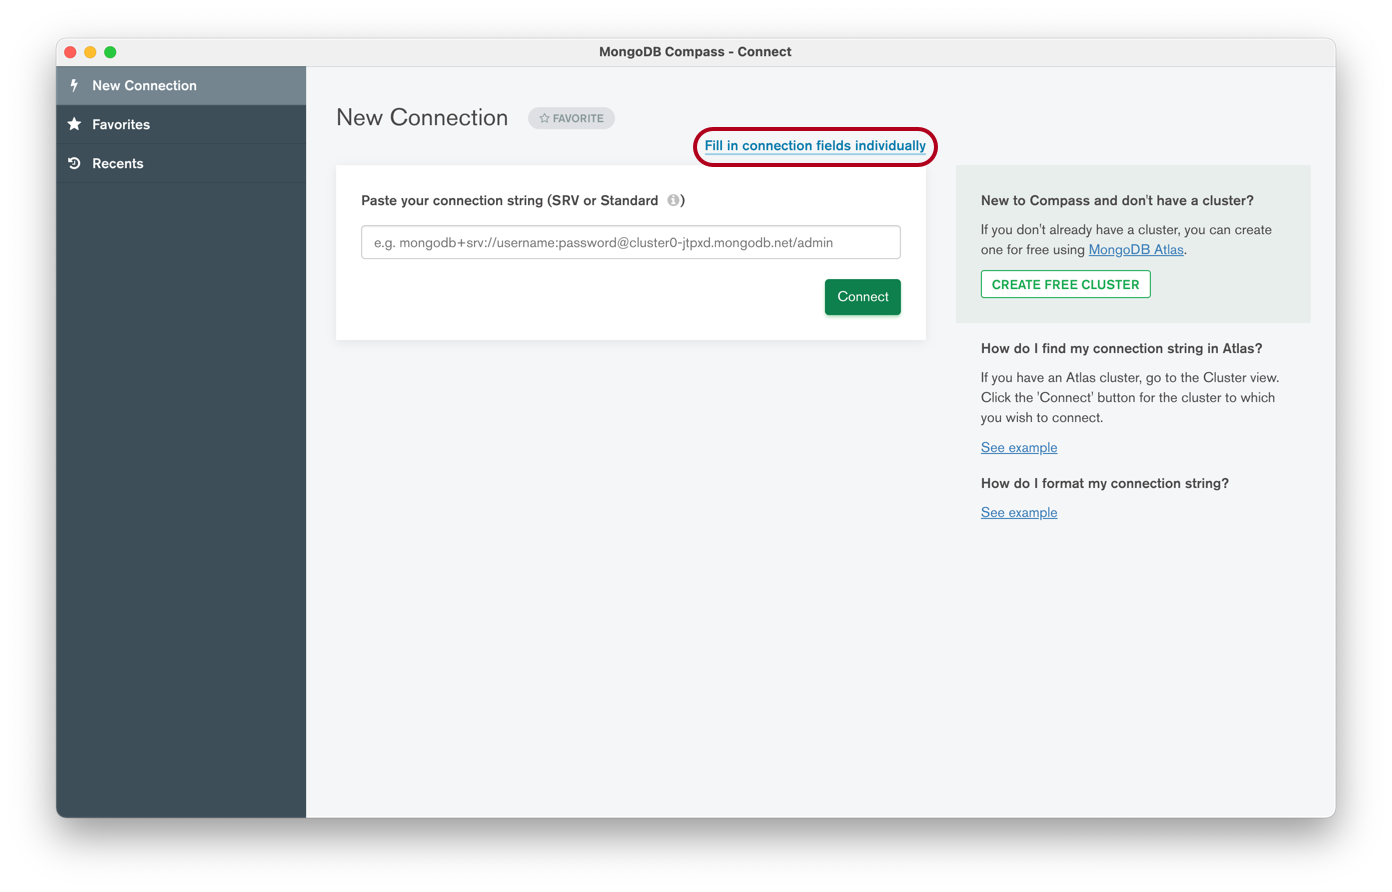Screen dimensions: 1392x892
Task: Click CREATE FREE CLUSTER button
Action: click(1066, 284)
